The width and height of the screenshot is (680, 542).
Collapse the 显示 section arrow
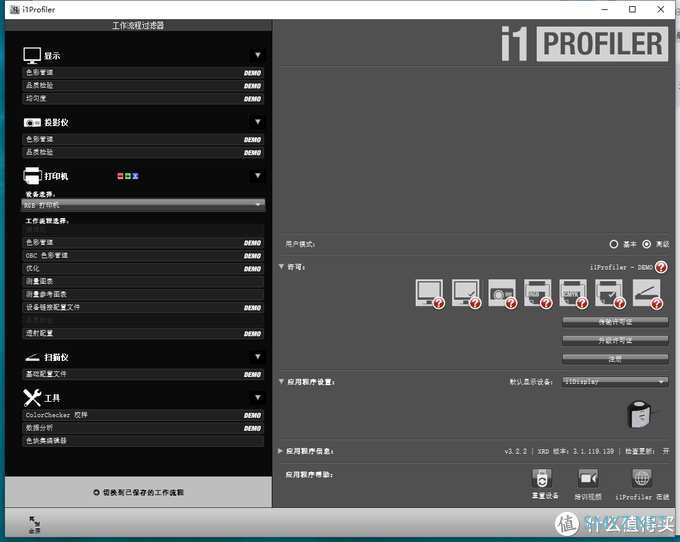click(258, 55)
